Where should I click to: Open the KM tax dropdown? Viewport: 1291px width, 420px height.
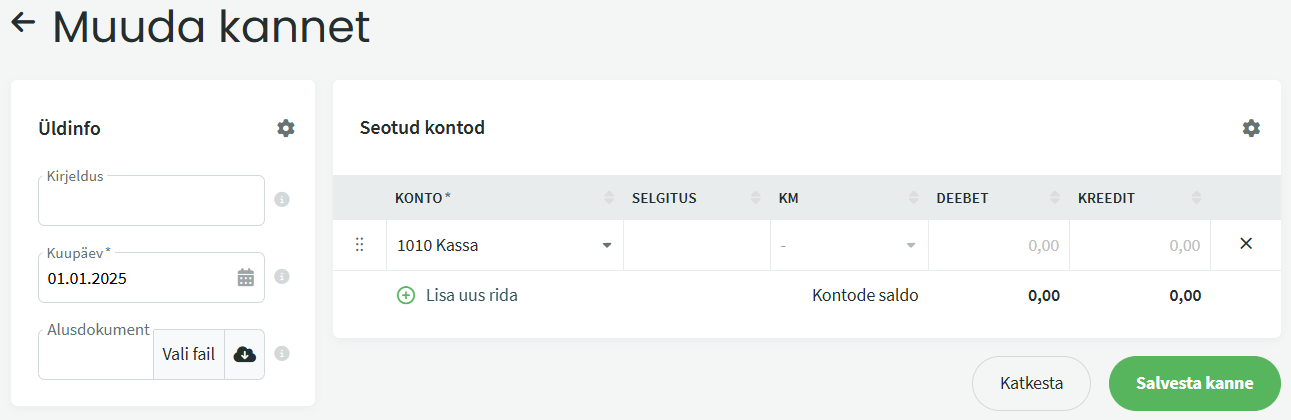910,246
